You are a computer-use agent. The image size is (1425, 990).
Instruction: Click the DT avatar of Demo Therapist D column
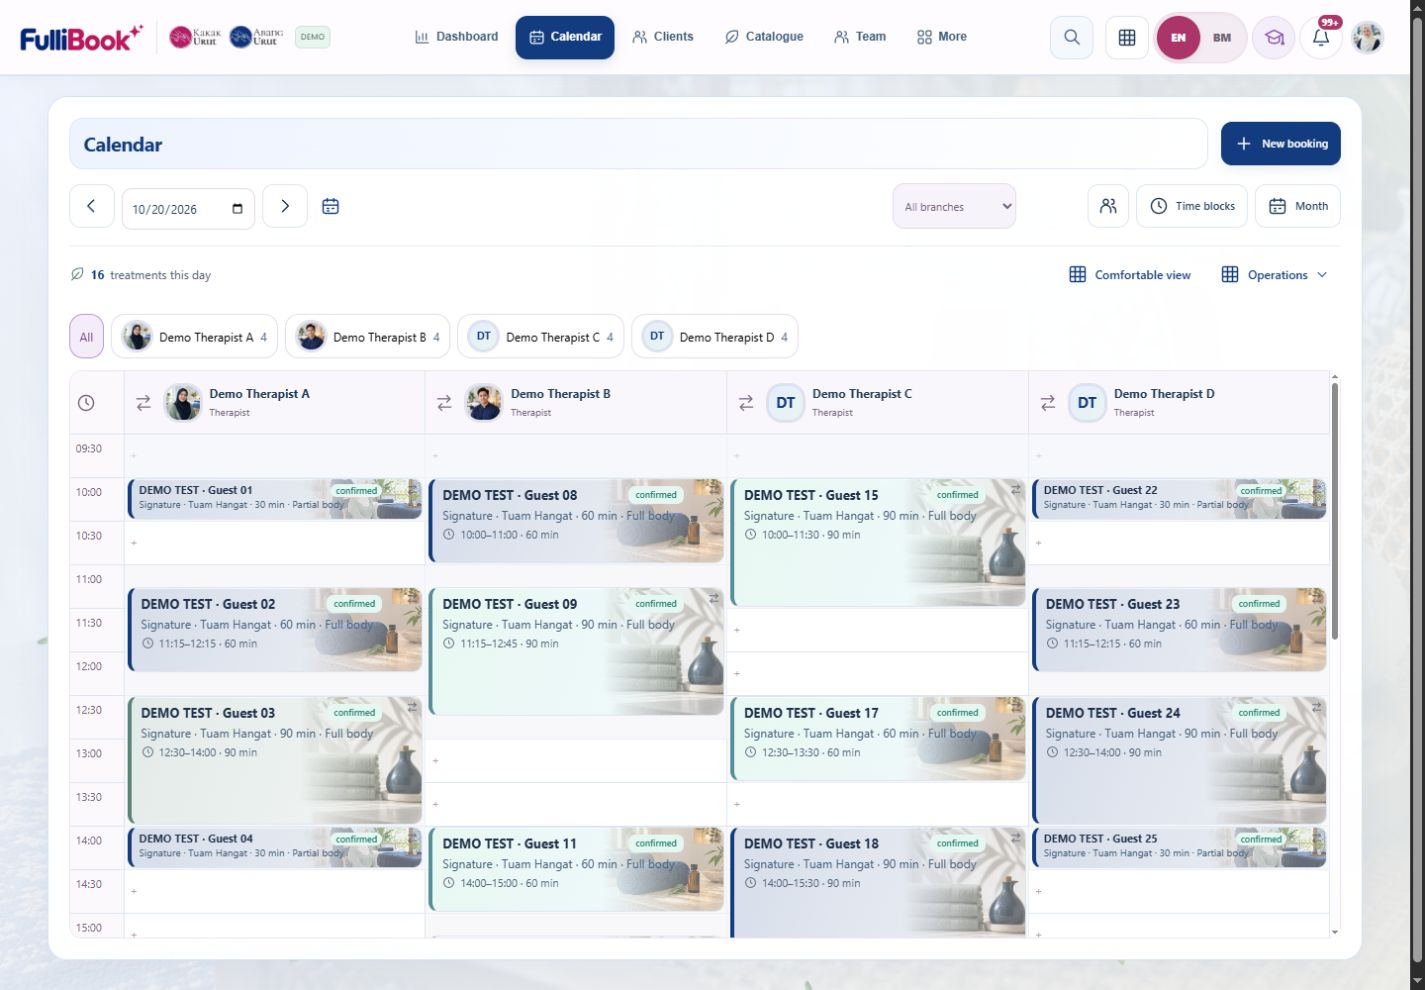click(1087, 403)
